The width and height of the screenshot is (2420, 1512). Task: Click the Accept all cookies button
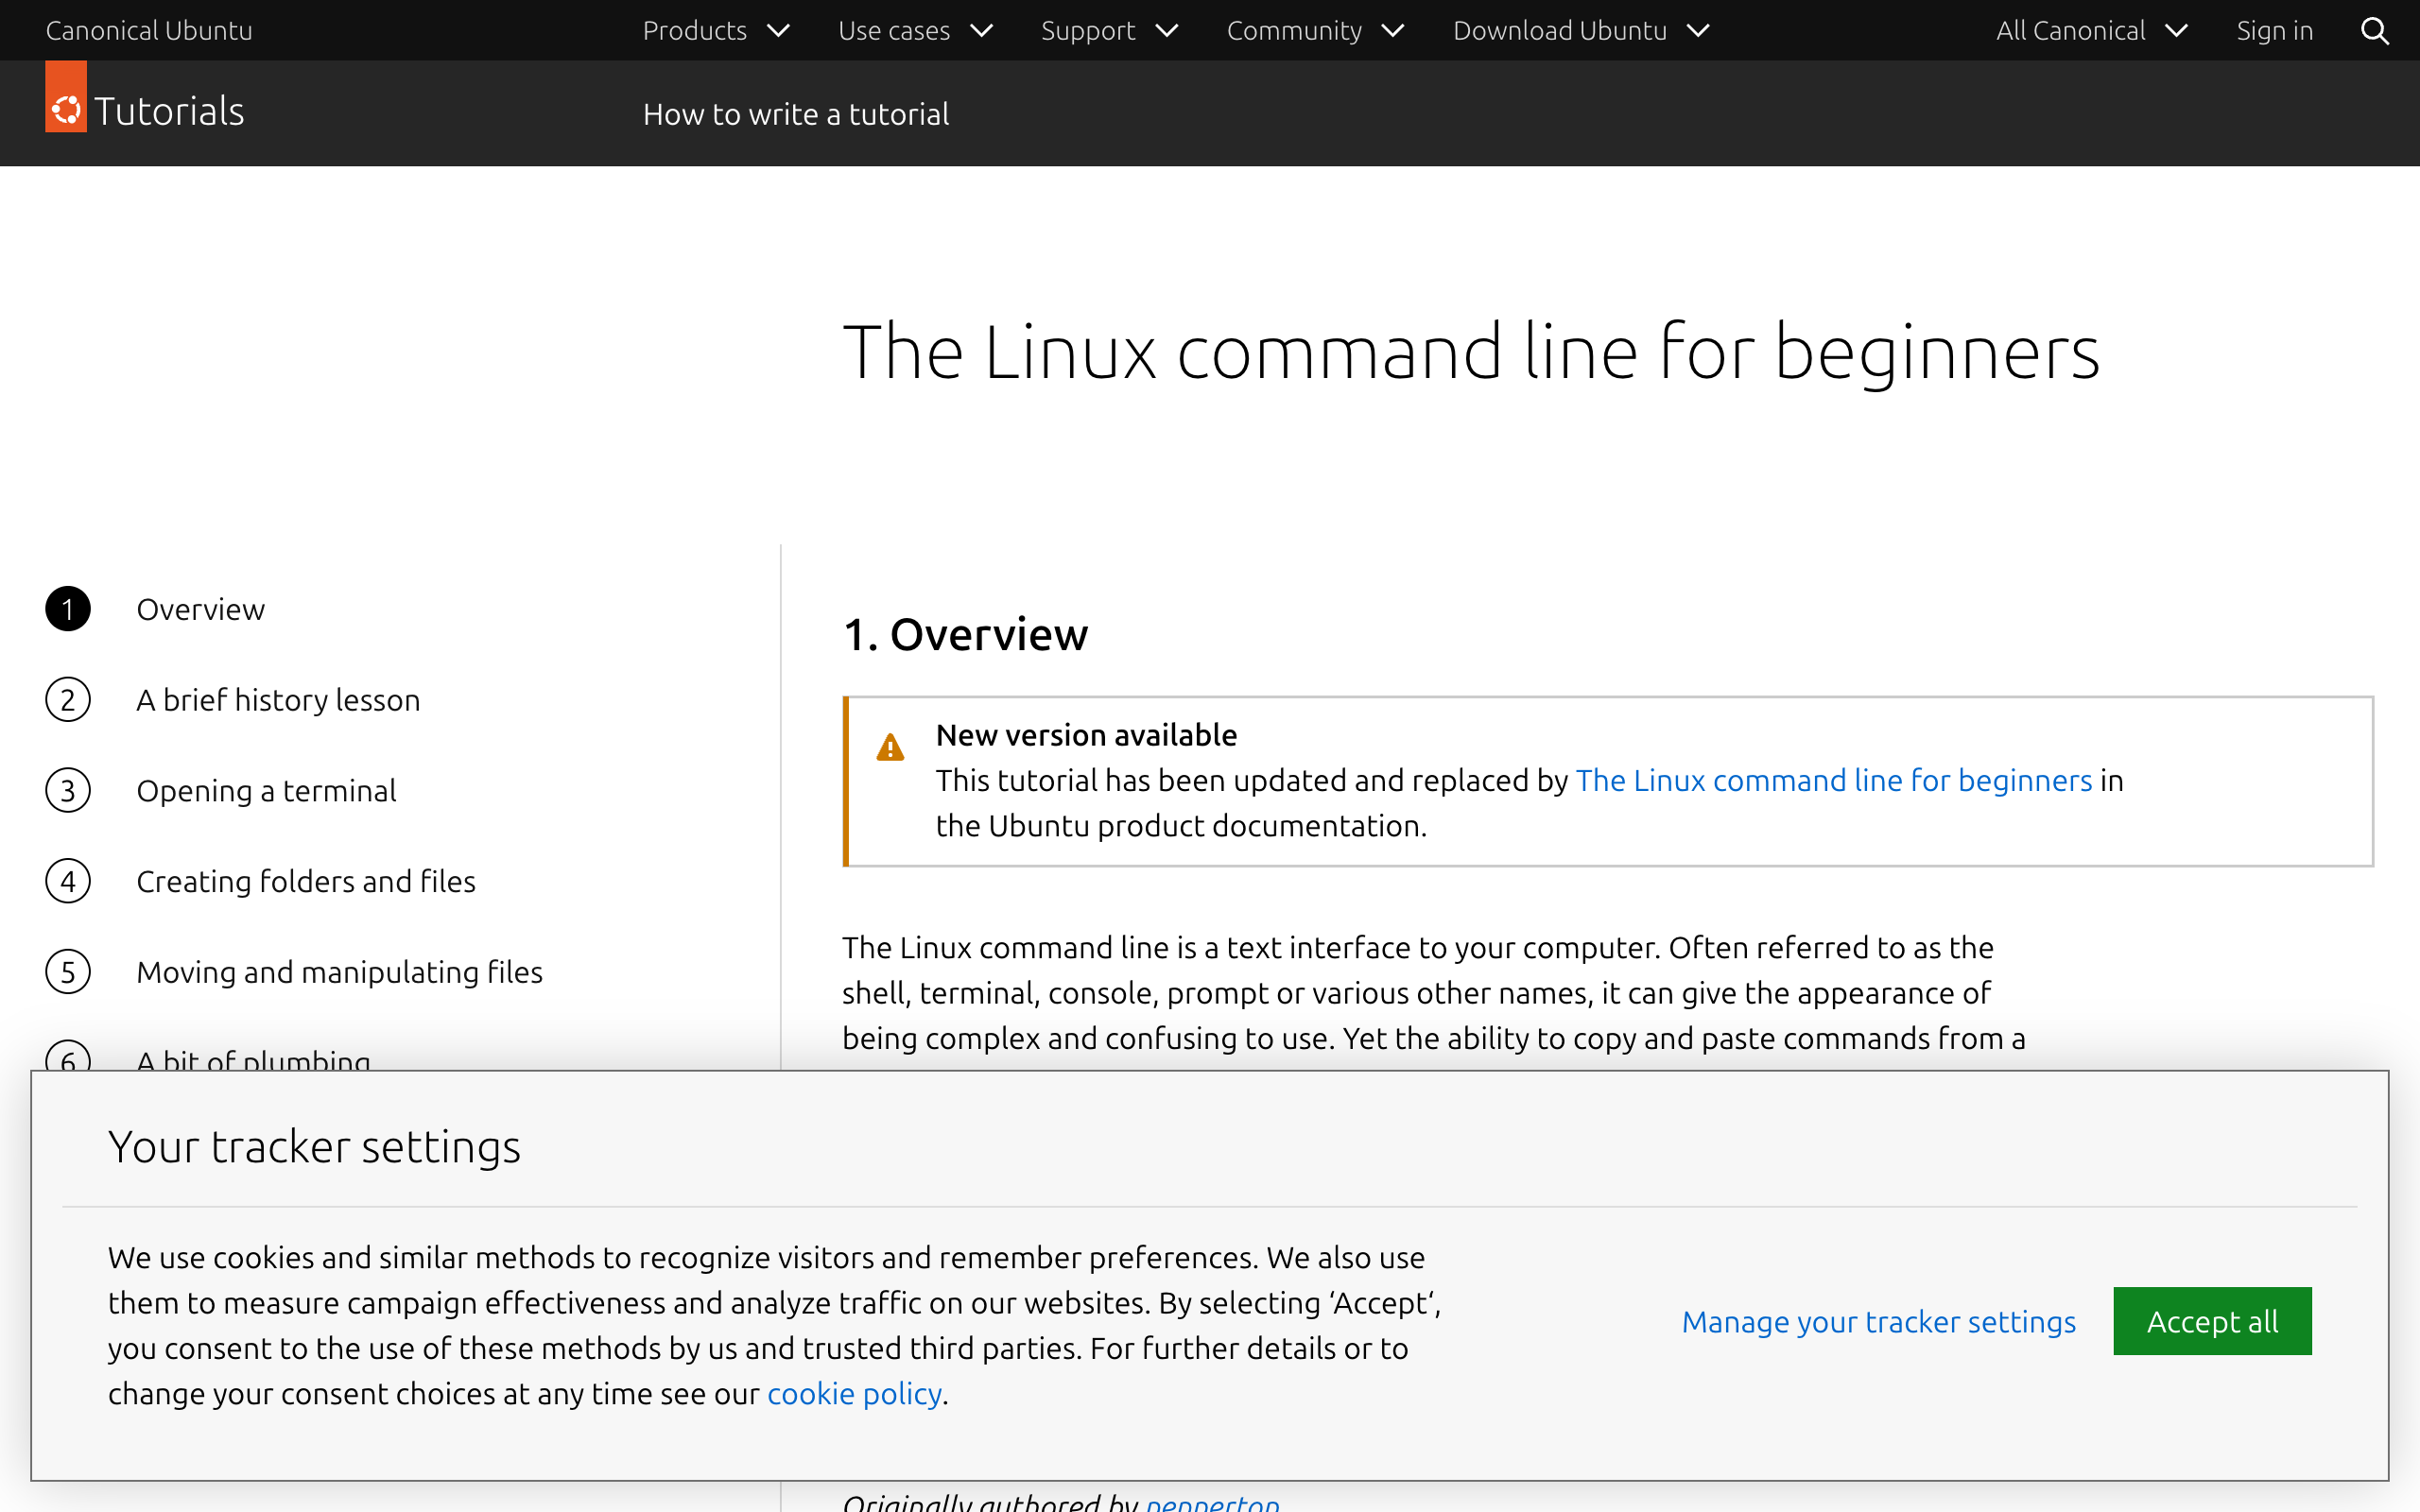point(2211,1321)
